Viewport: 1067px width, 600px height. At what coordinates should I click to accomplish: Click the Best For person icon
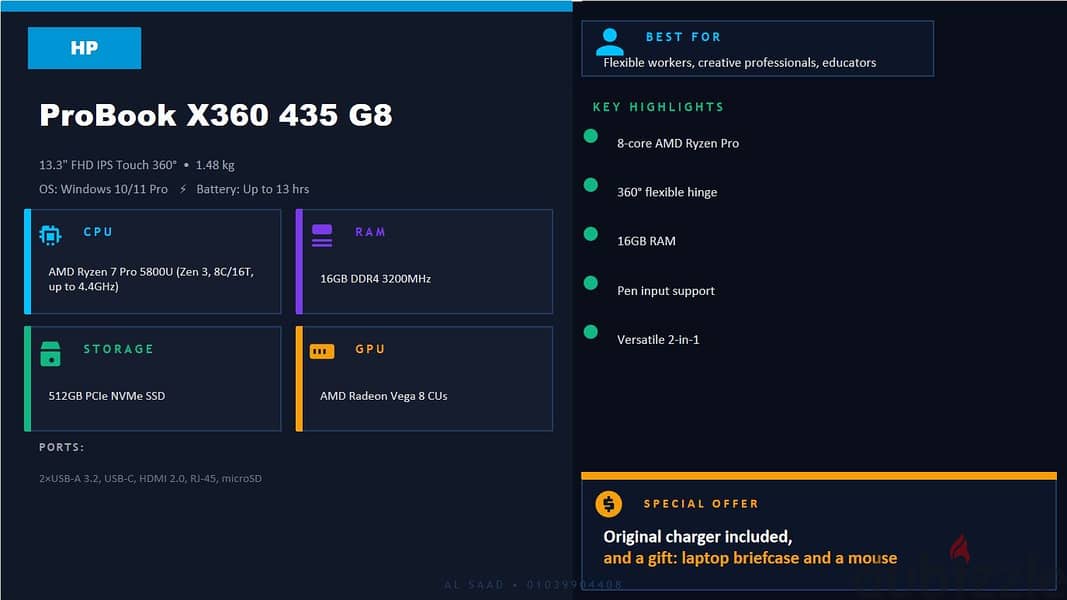click(x=610, y=42)
